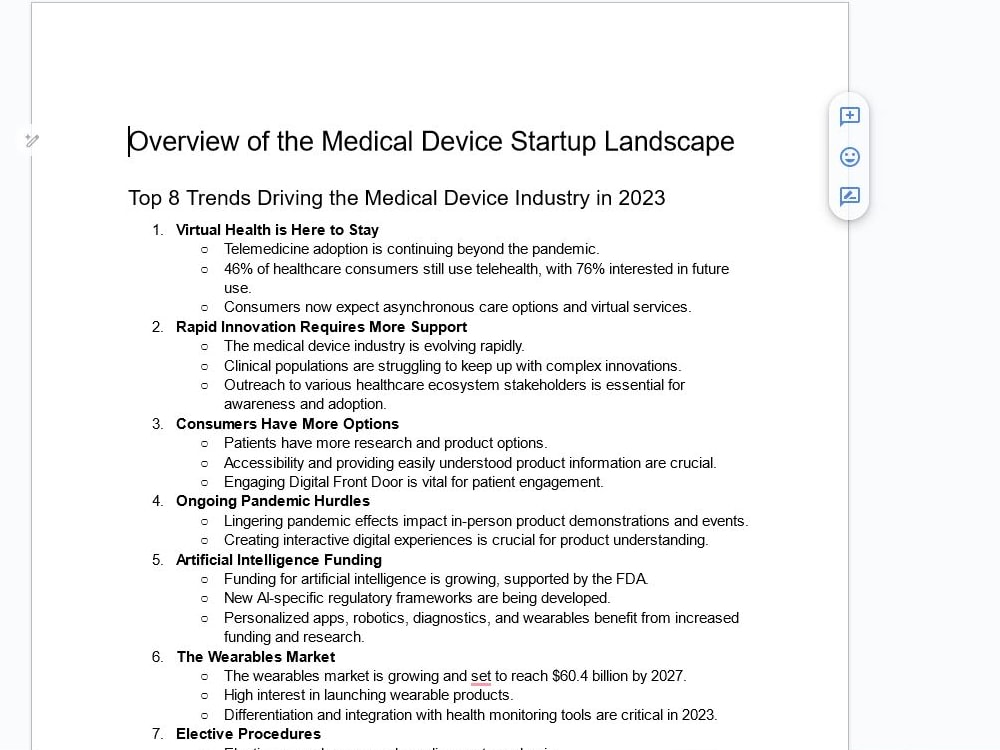
Task: Click the heading 'Top 8 Trends Driving the Medical Device Industry in 2023'
Action: pos(397,198)
